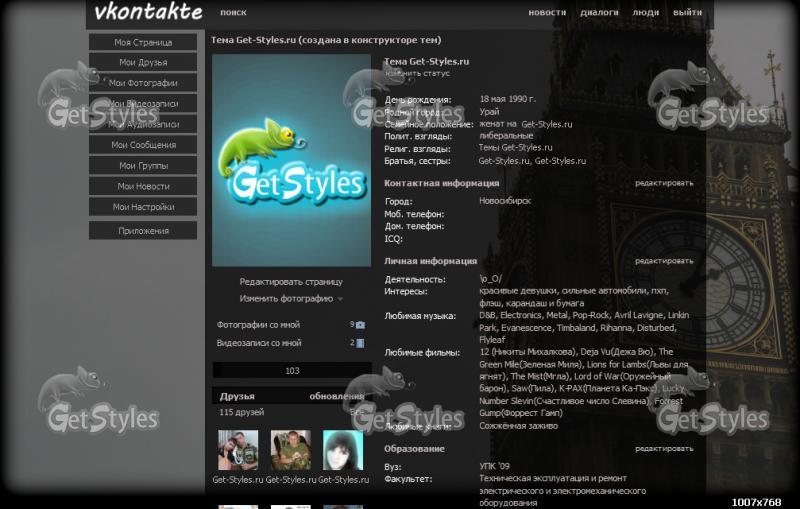Open the third friend's avatar with teal background

[342, 450]
